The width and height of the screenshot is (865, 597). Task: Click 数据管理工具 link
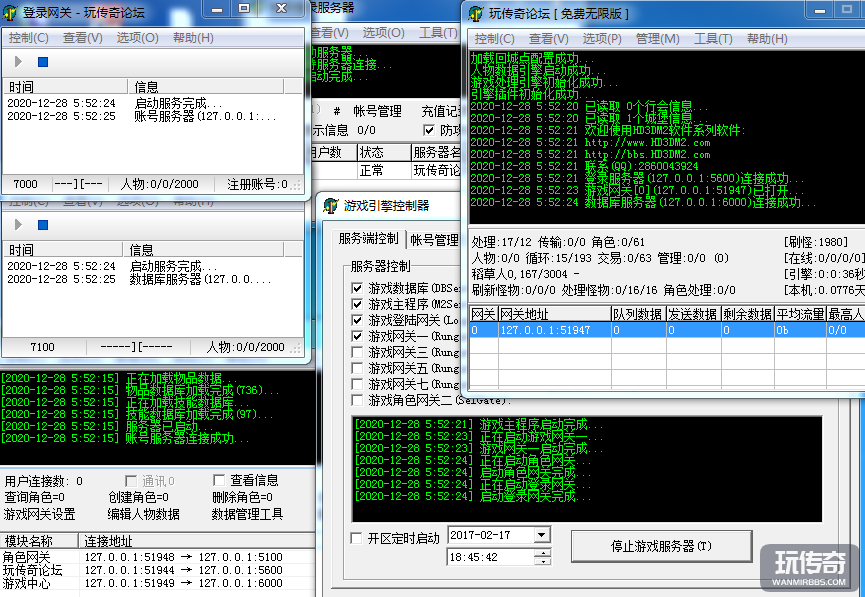pyautogui.click(x=247, y=514)
